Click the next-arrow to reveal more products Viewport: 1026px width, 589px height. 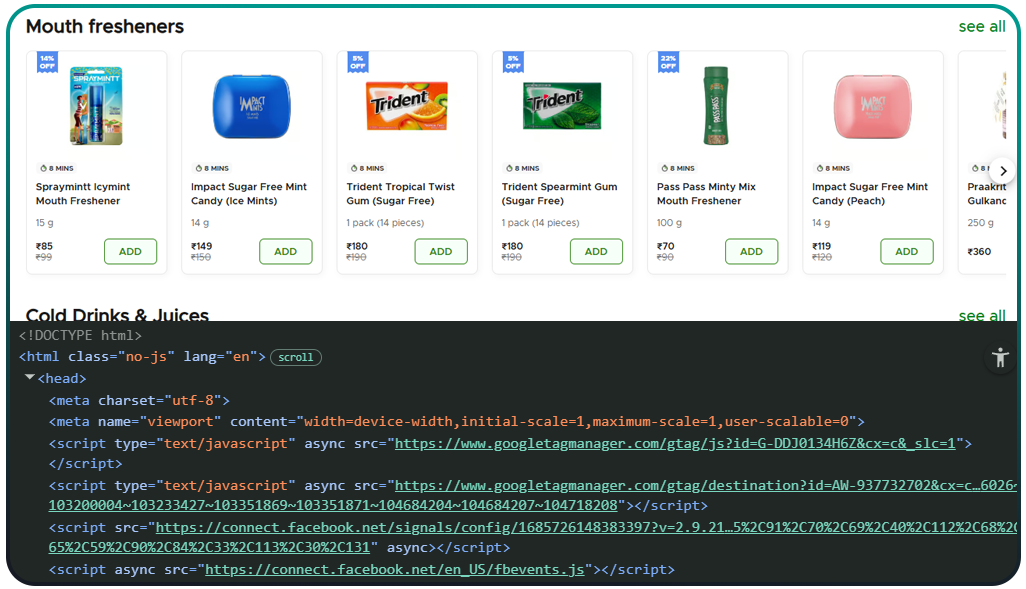1003,170
